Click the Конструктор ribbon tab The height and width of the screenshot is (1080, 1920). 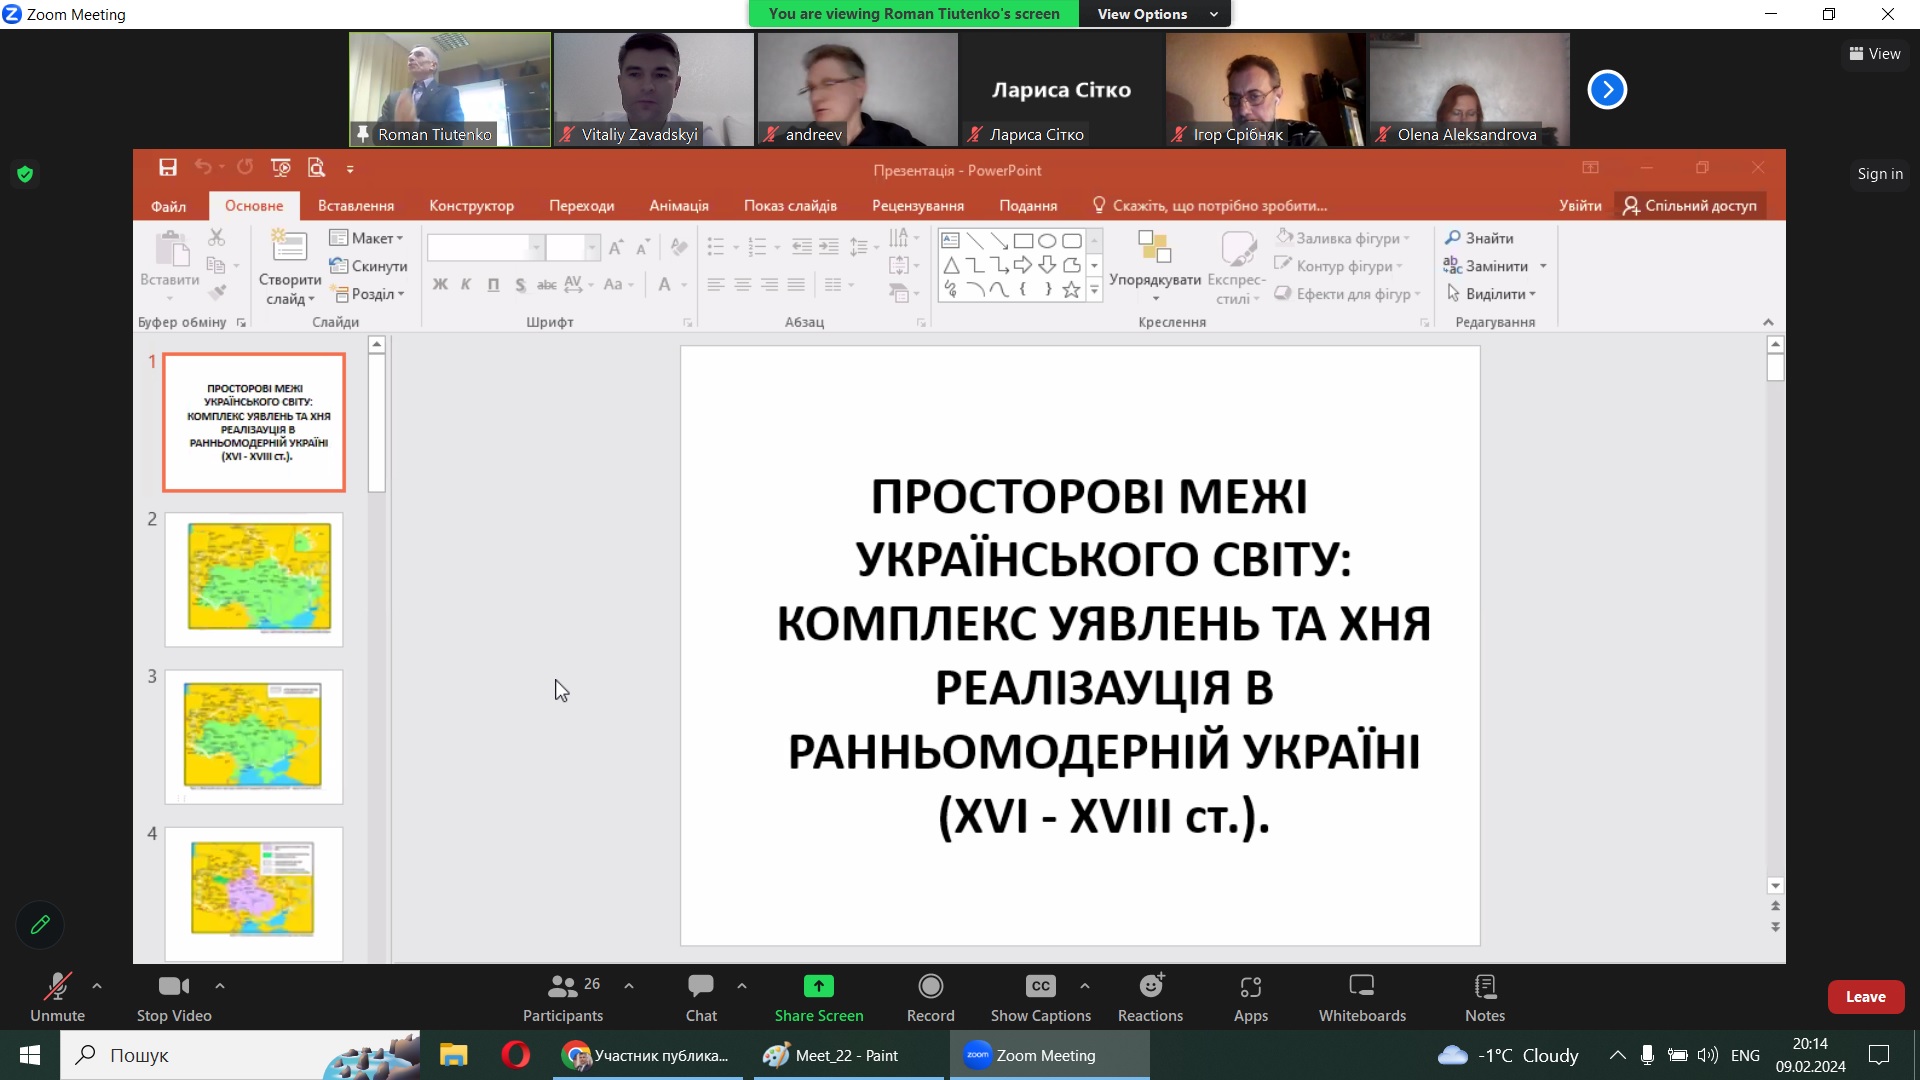coord(471,205)
